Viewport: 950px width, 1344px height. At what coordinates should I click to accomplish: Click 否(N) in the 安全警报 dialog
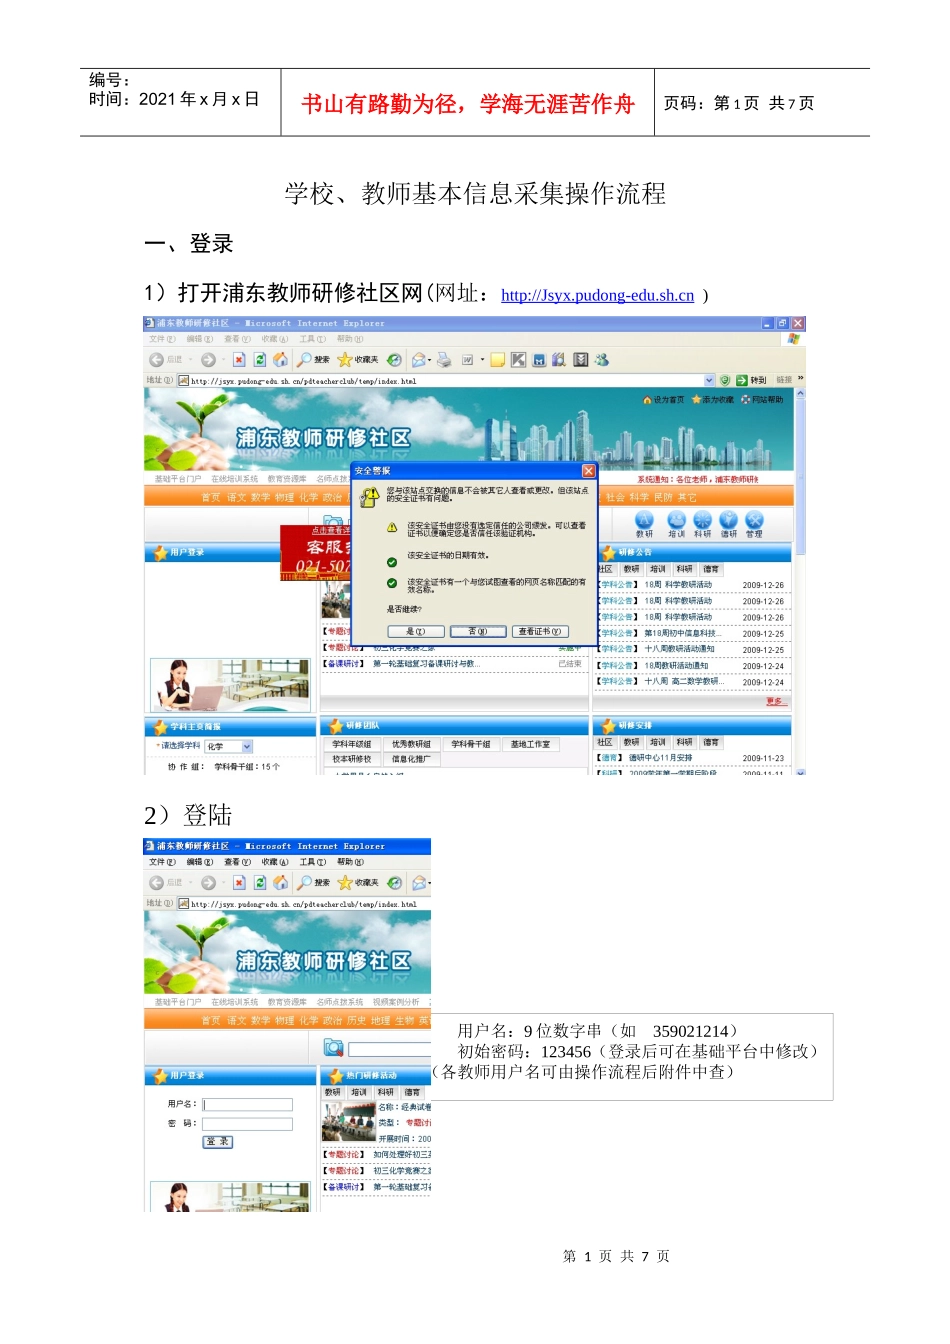(478, 632)
